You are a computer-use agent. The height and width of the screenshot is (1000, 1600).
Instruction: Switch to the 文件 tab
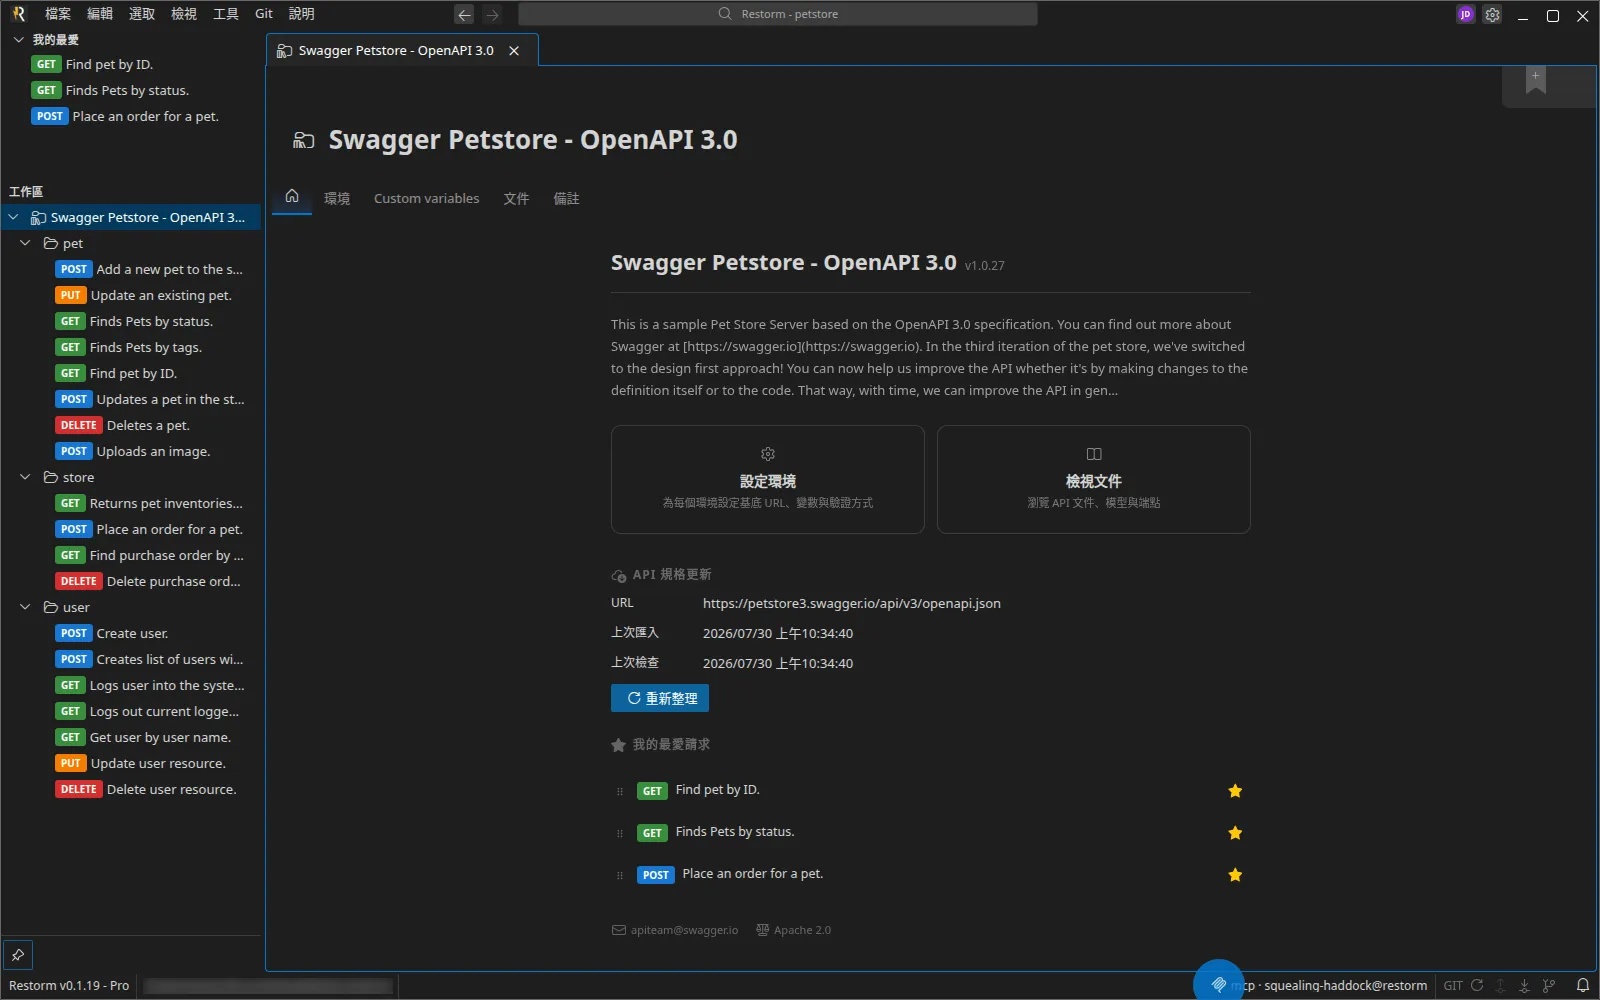pyautogui.click(x=516, y=199)
